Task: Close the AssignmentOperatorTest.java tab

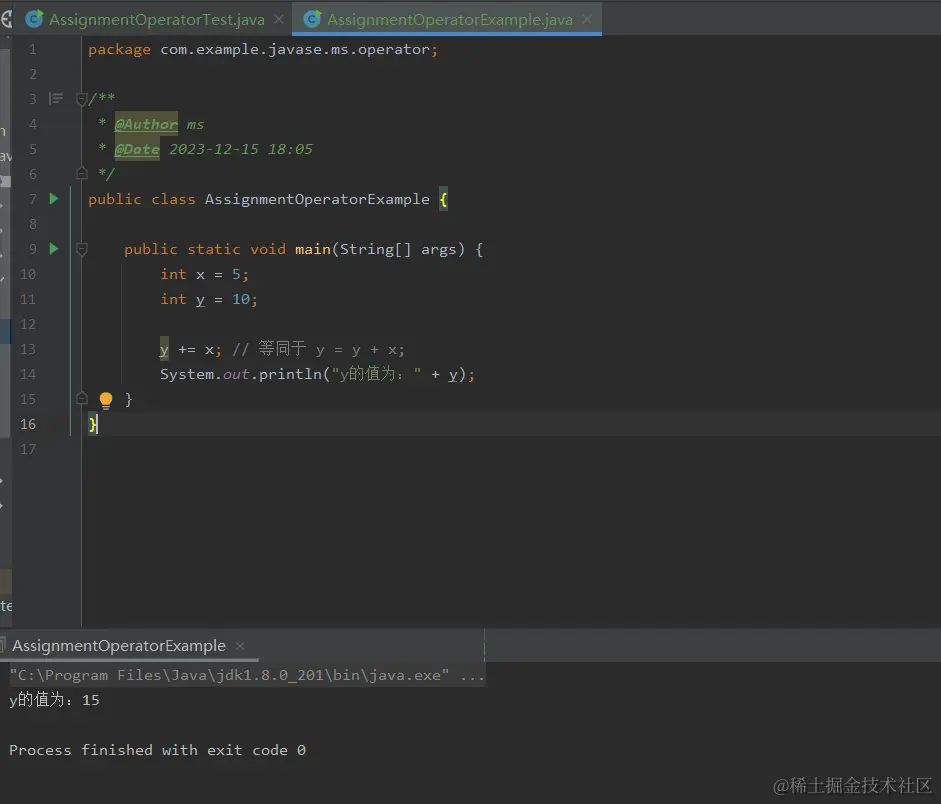Action: 279,19
